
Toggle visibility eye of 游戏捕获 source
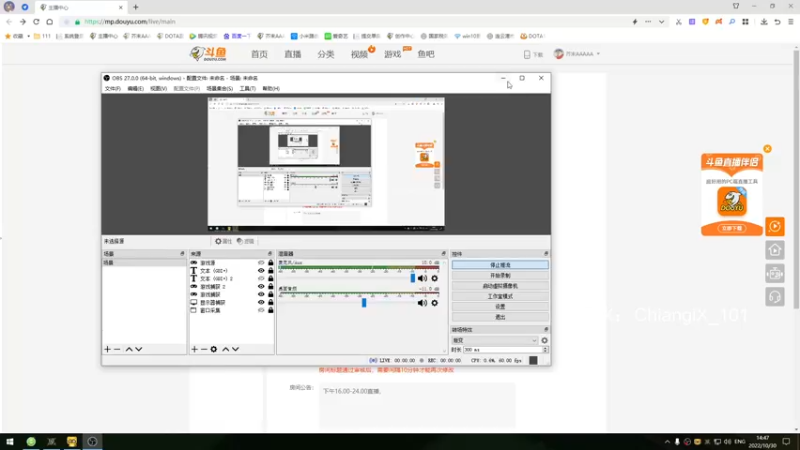261,294
